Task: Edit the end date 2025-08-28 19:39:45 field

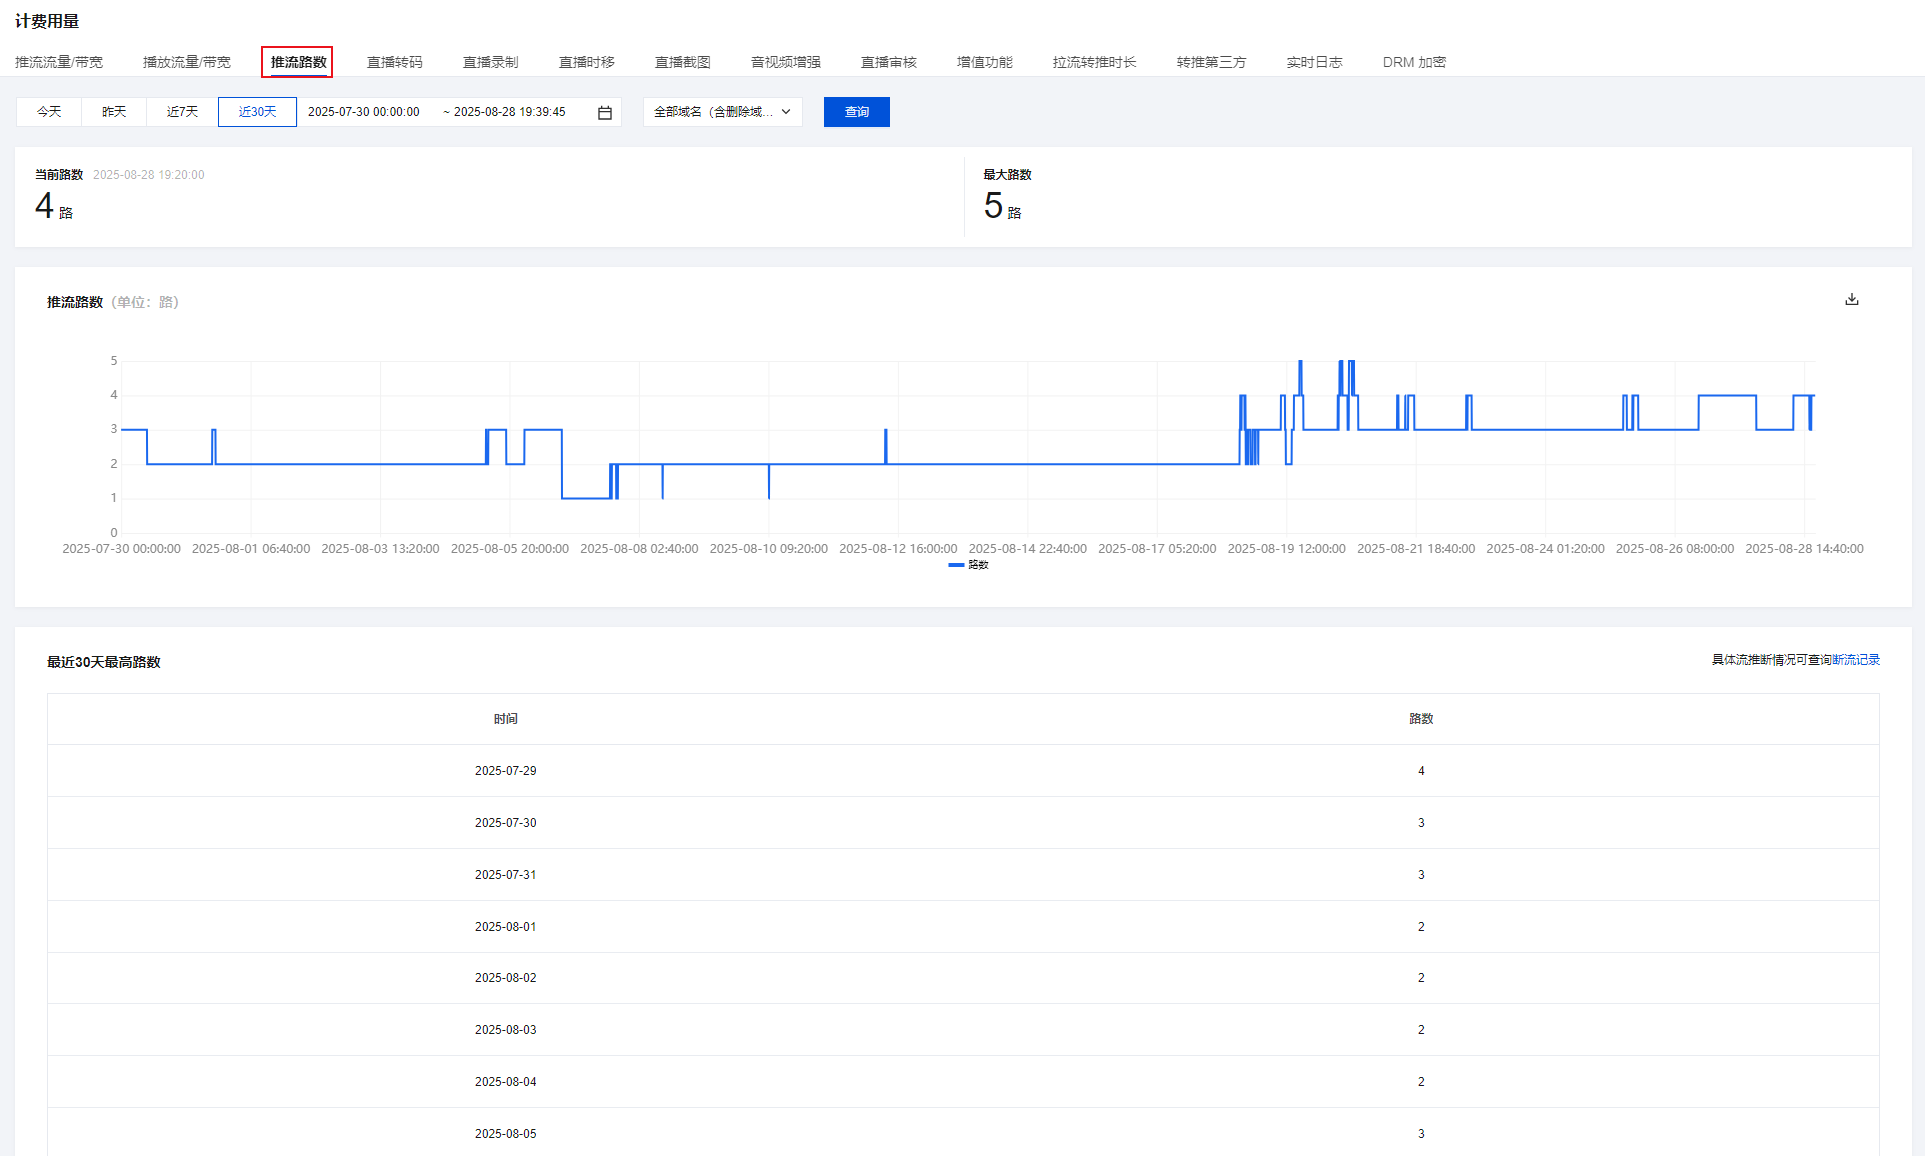Action: (x=510, y=112)
